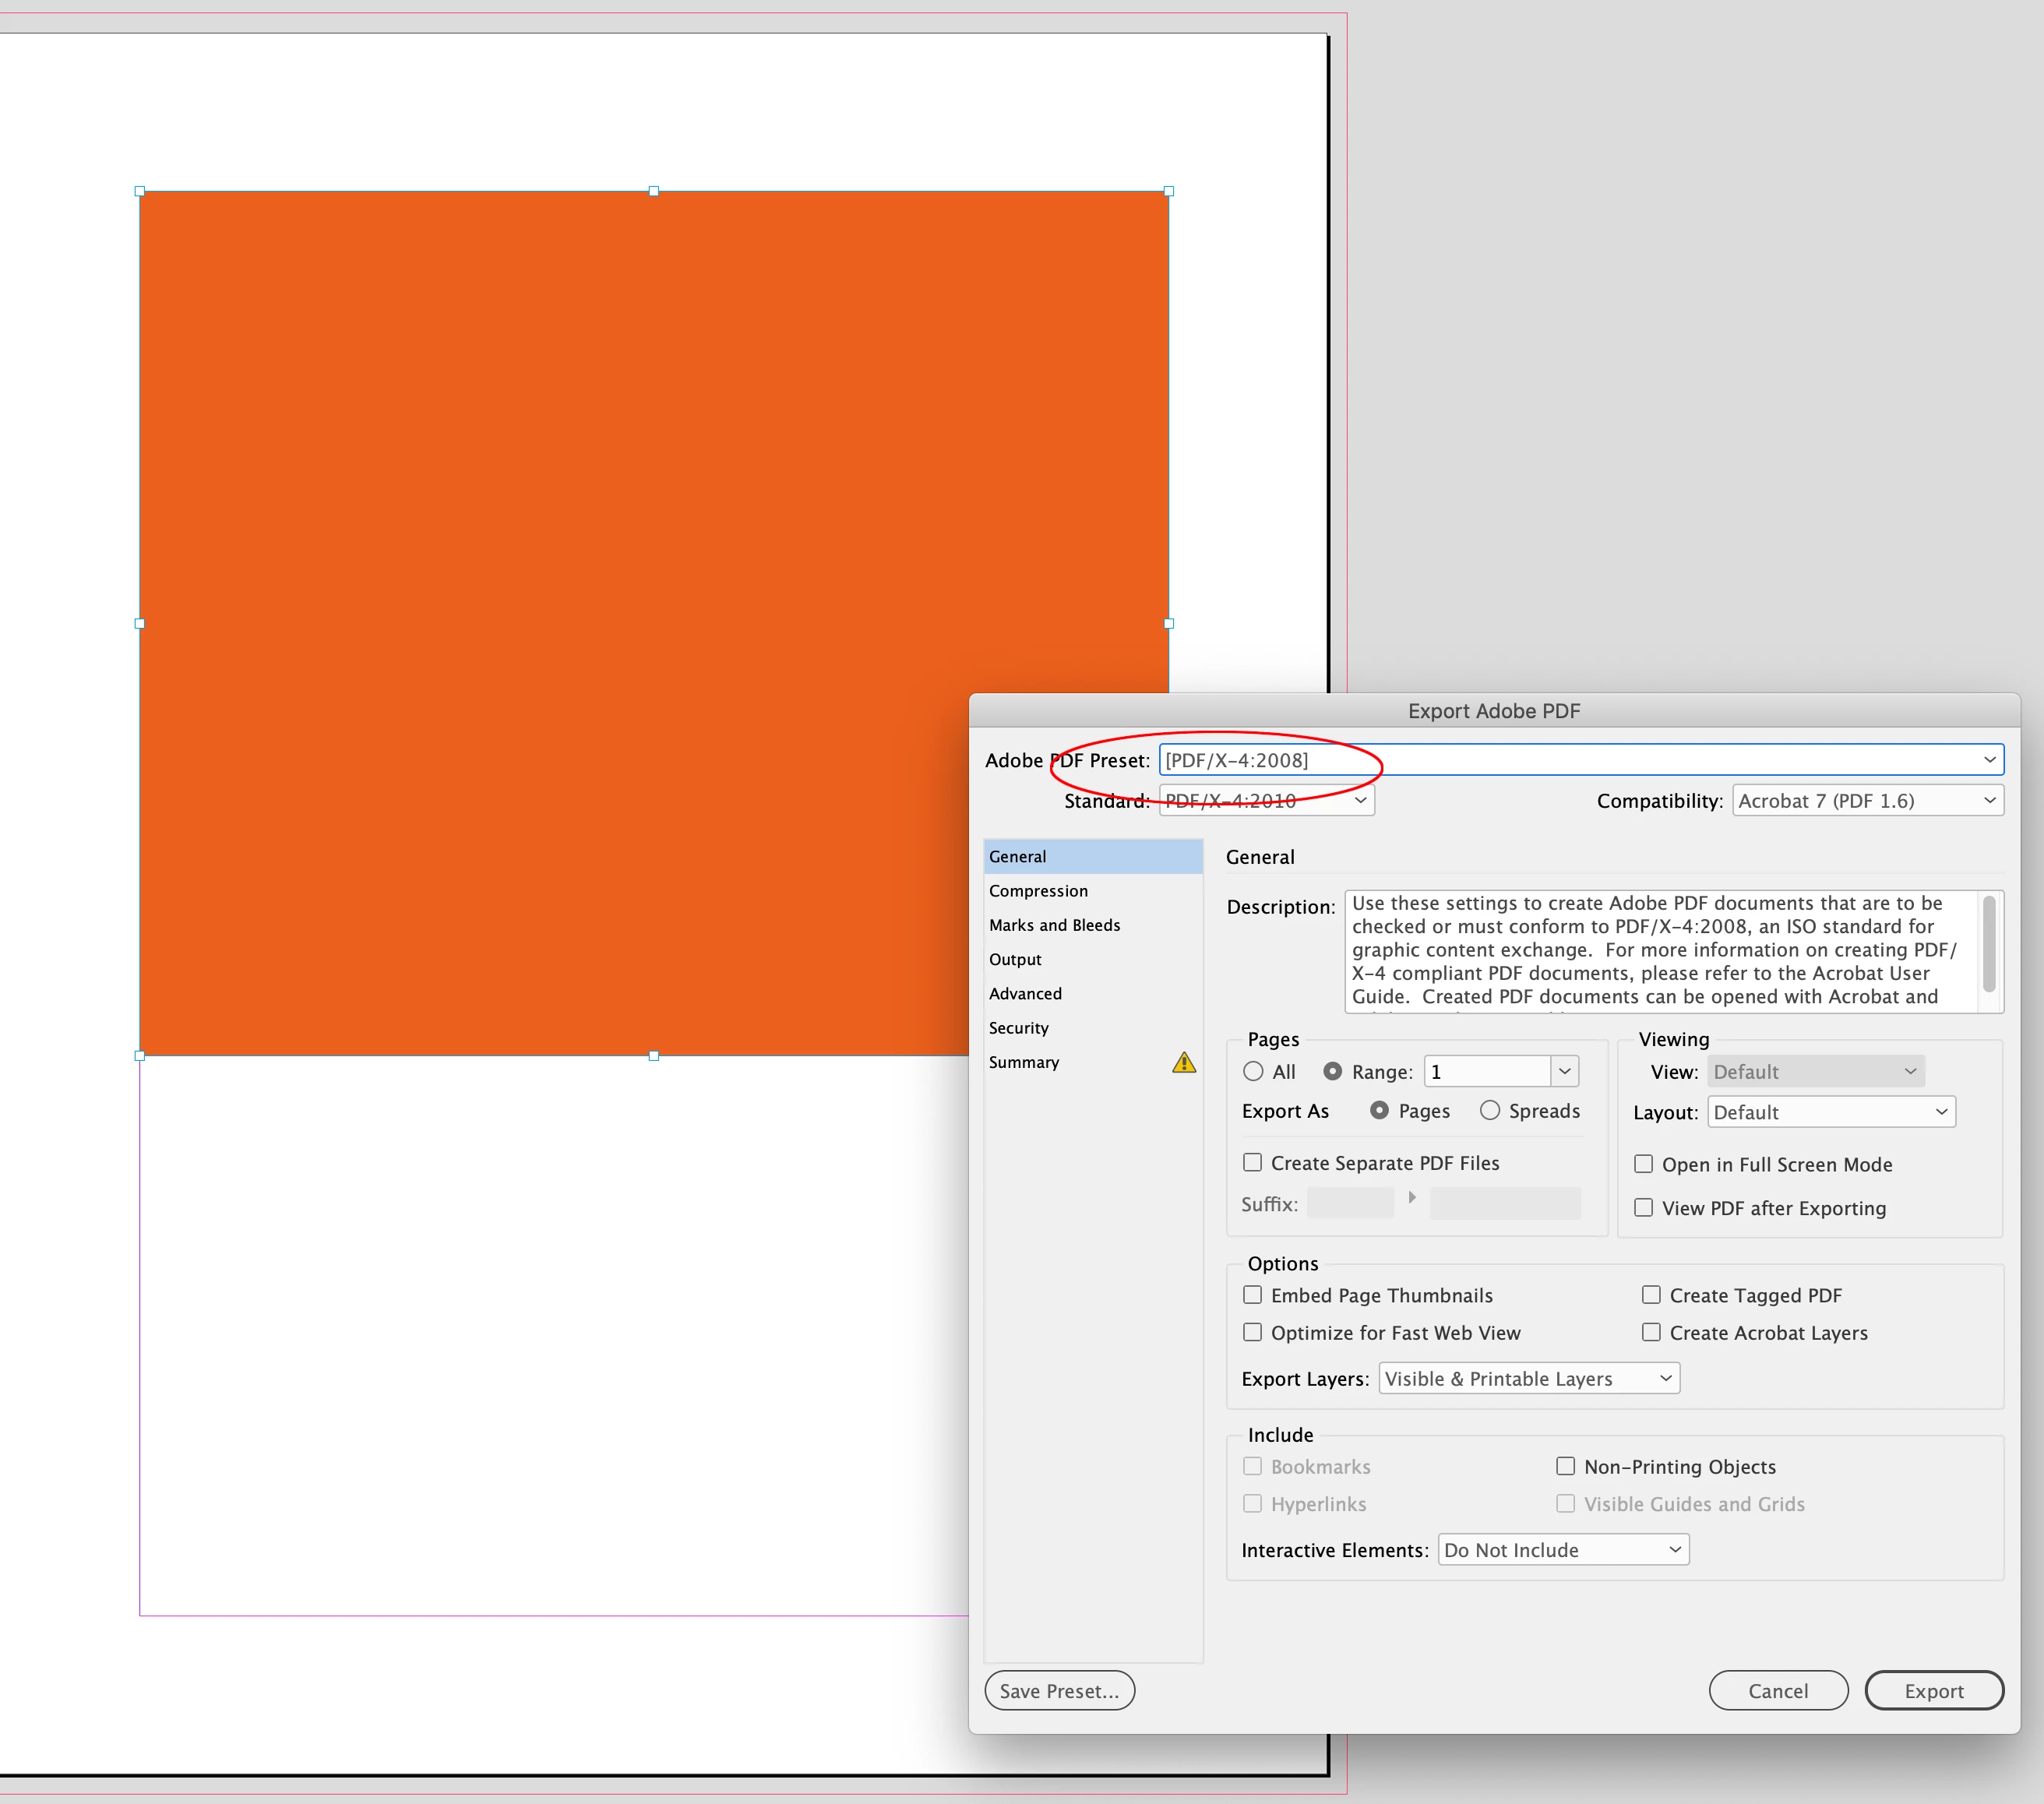Viewport: 2044px width, 1804px height.
Task: Click the Save Preset button
Action: (1059, 1691)
